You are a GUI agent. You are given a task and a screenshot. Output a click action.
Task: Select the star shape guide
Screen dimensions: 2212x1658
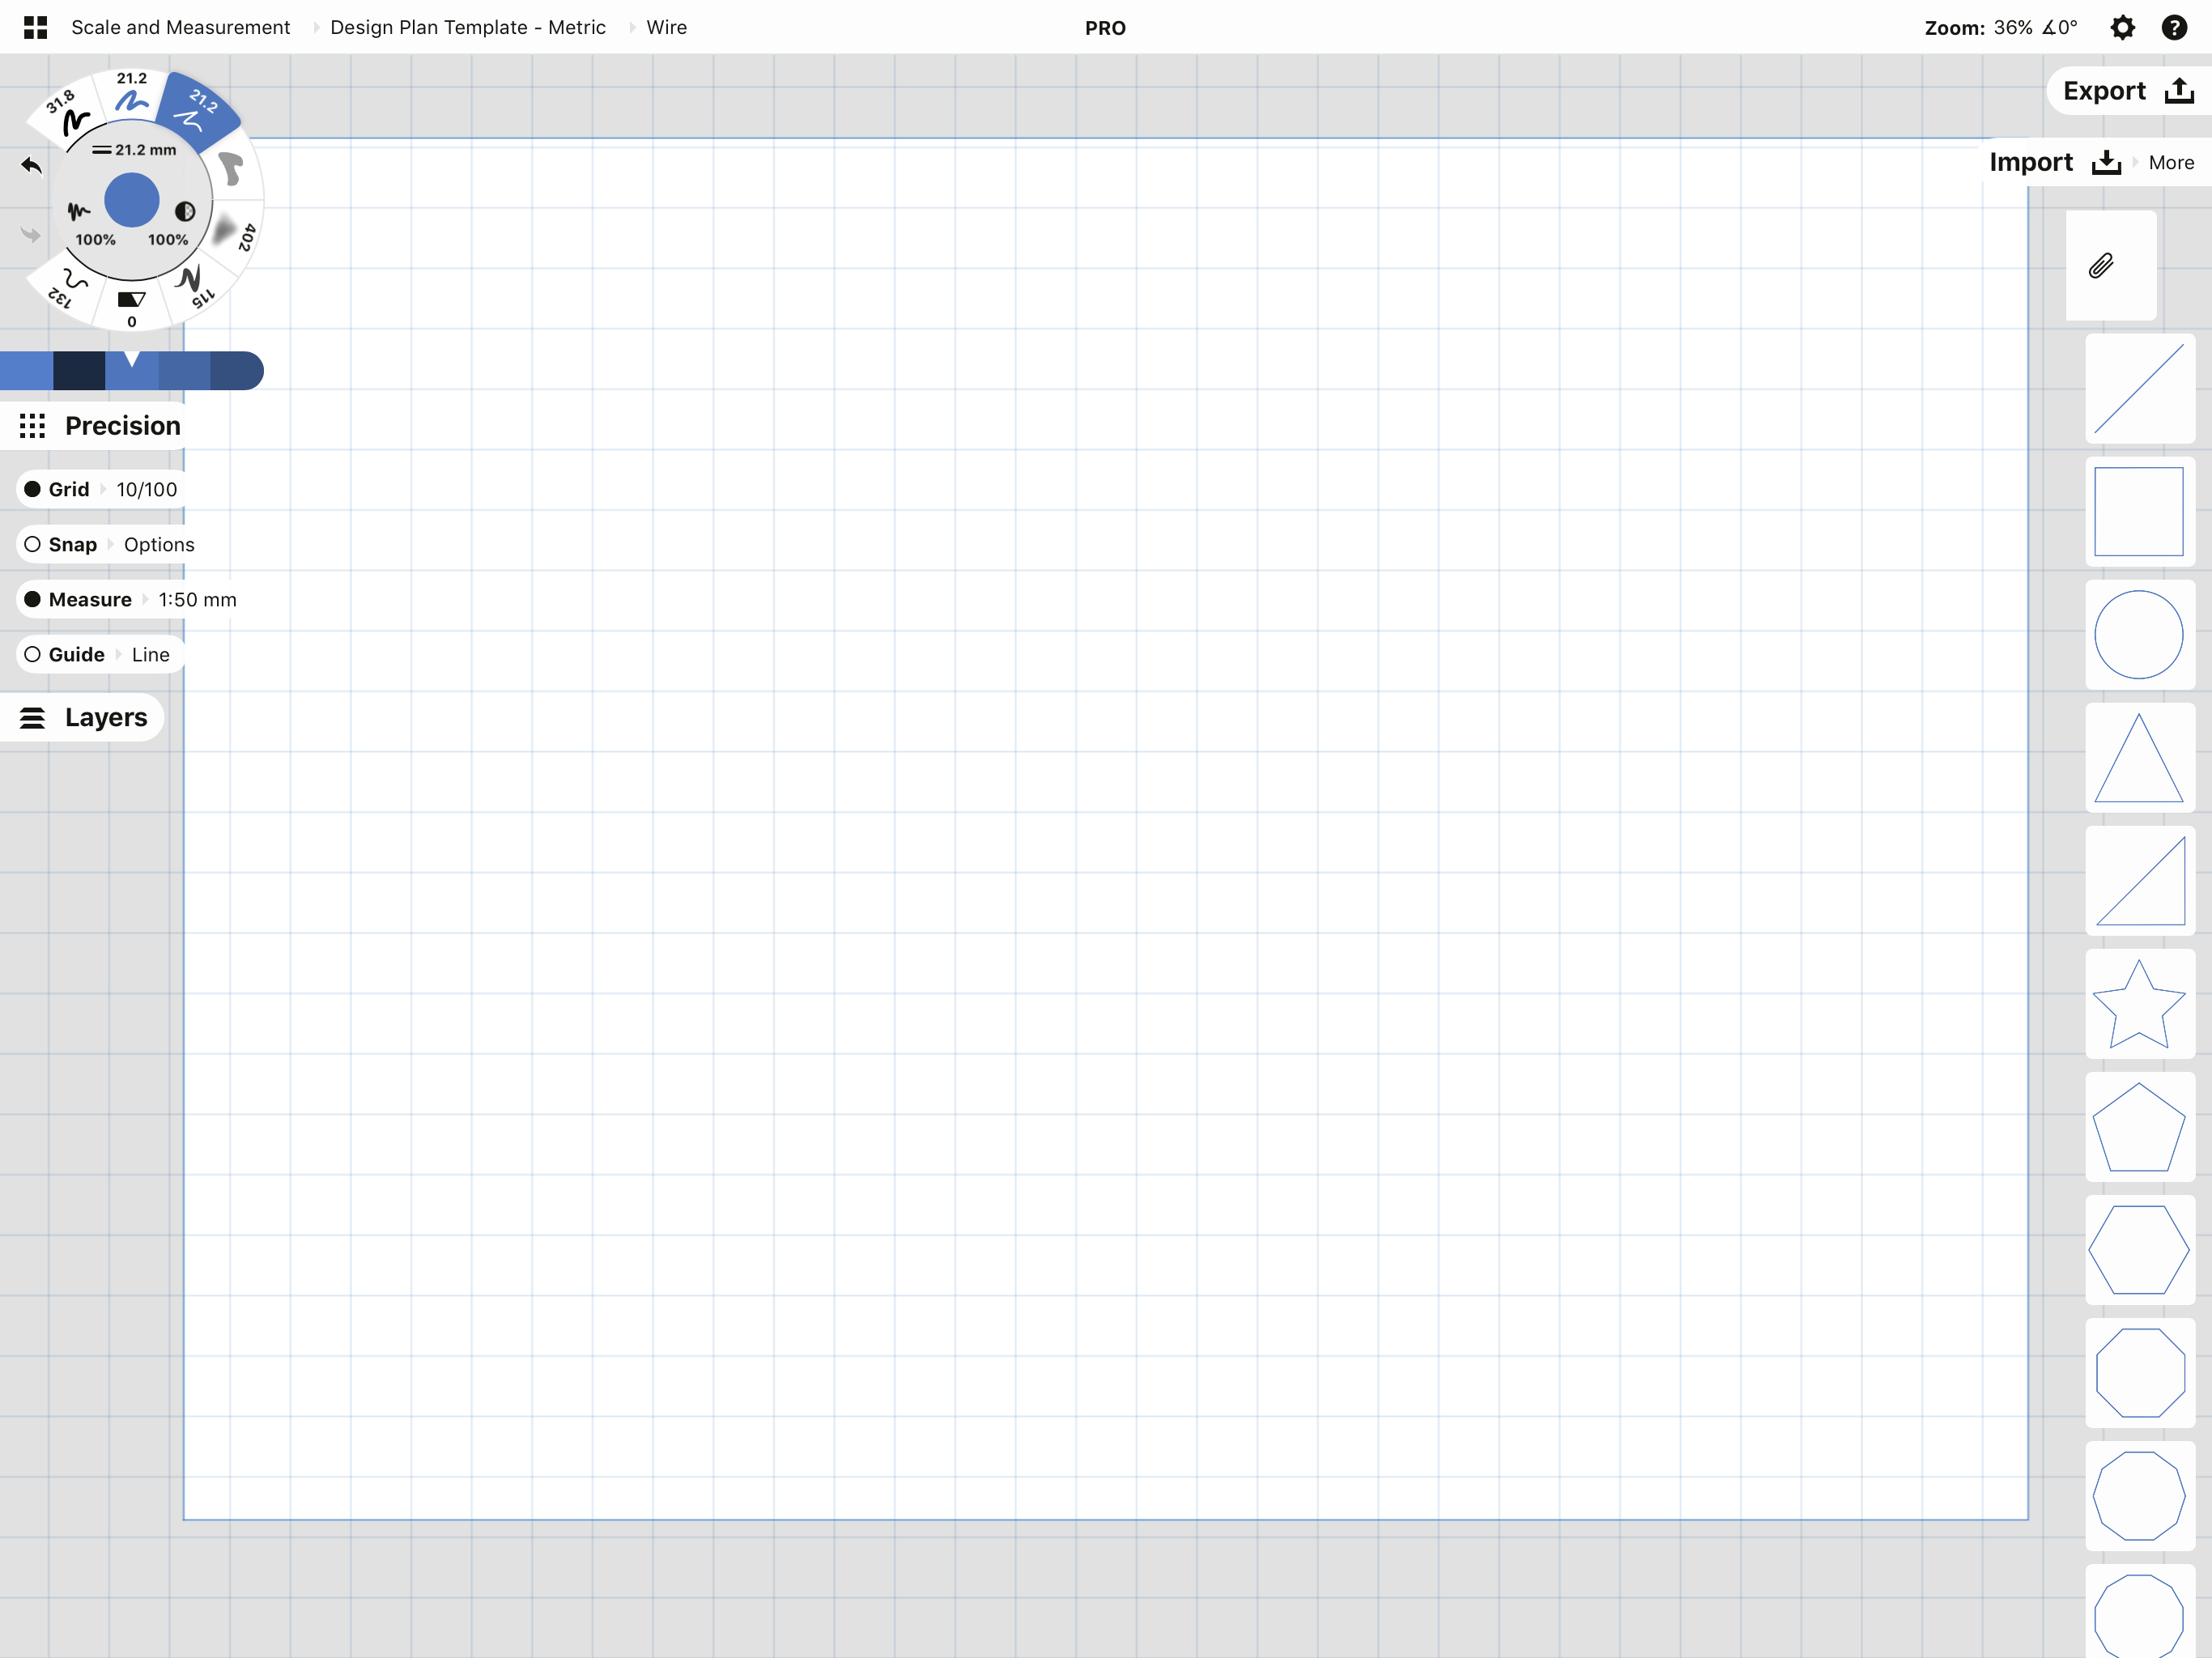[2139, 1005]
